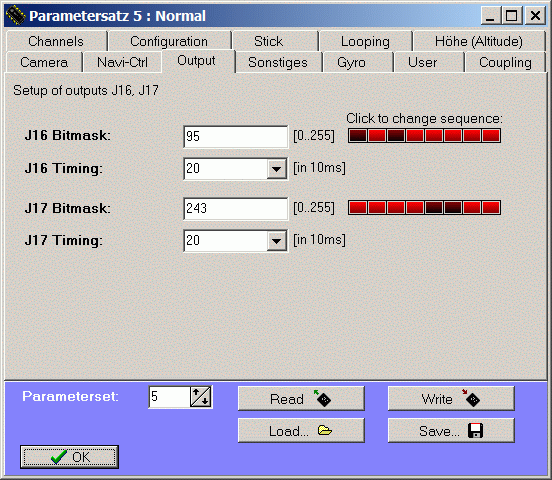
Task: Toggle second J16 sequence LED square
Action: coord(377,136)
